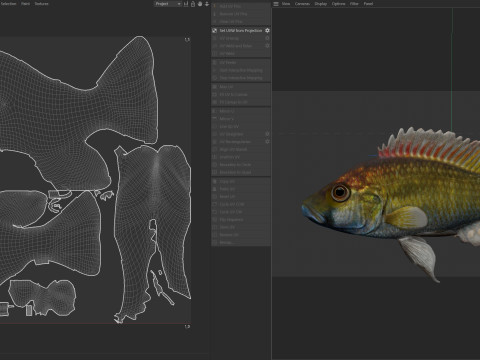Open UV Unwrap settings gear
480x360 pixels.
point(267,38)
